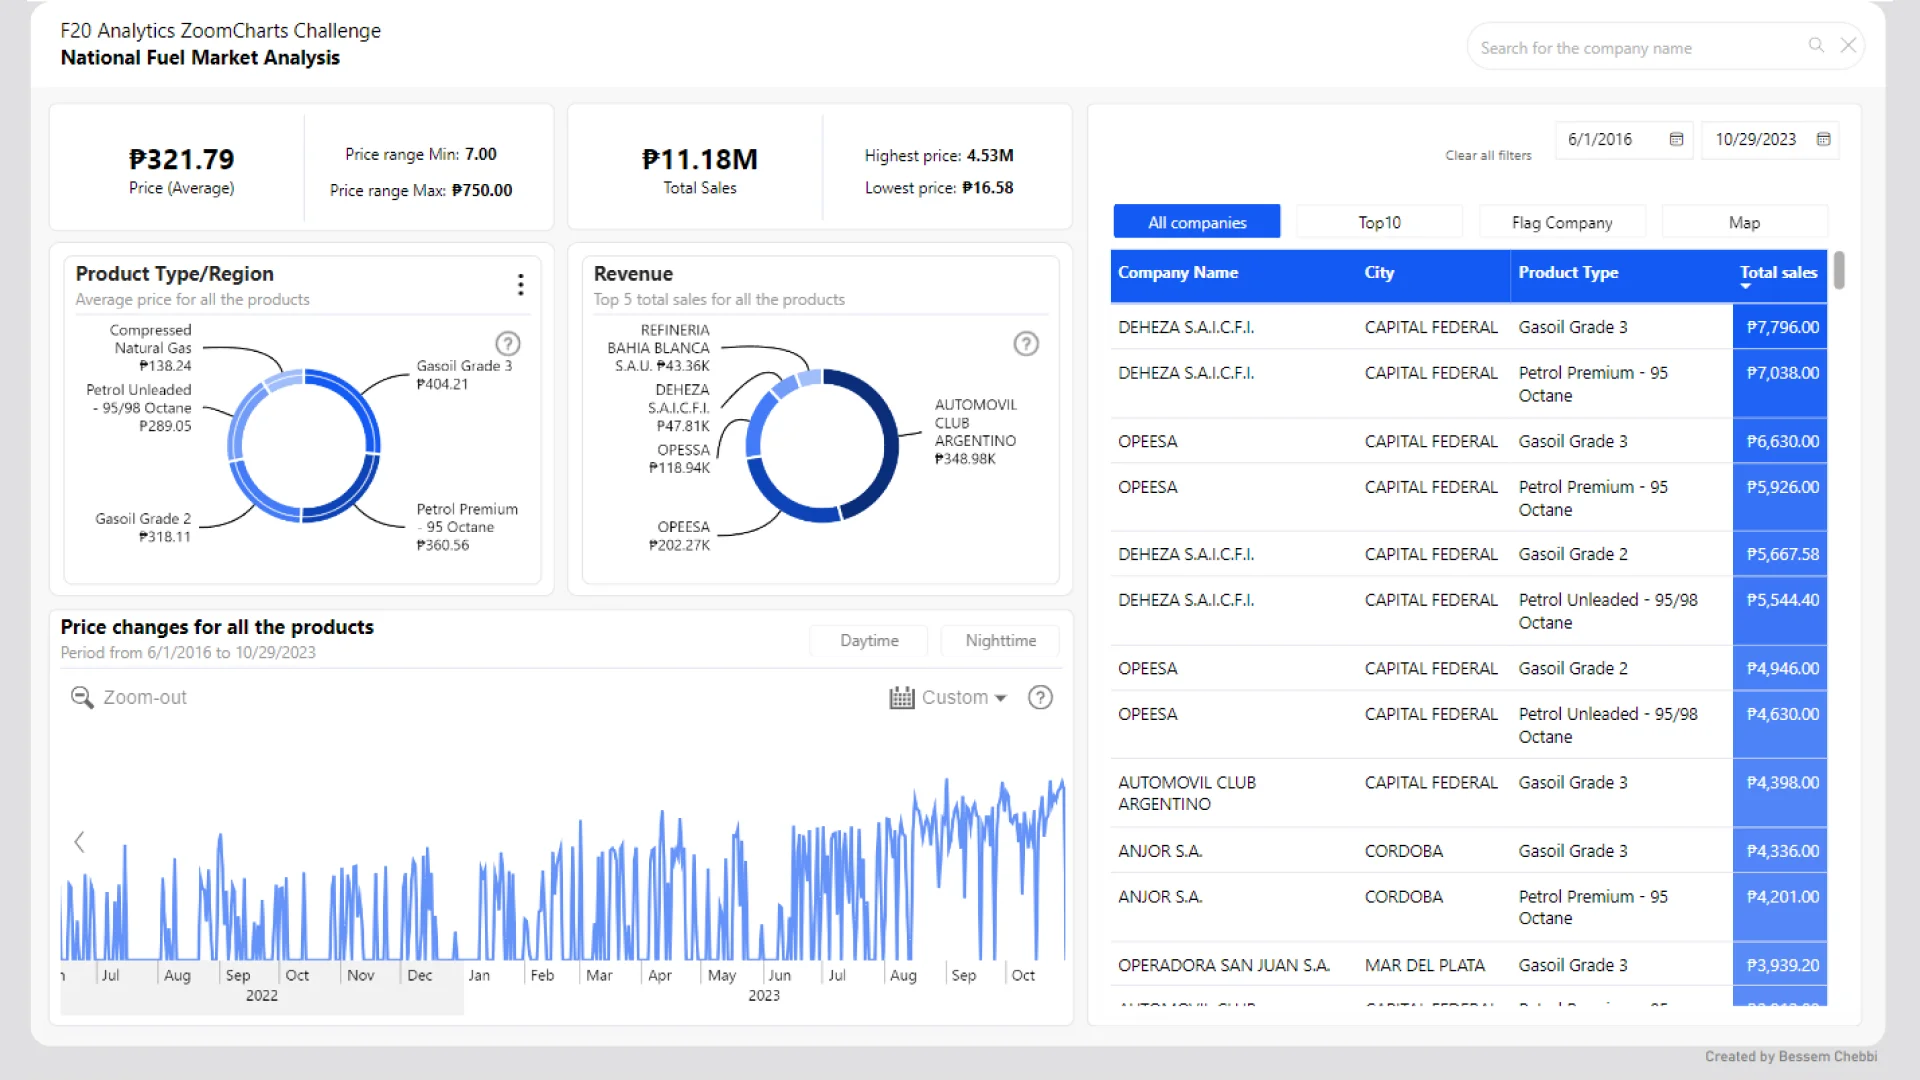Click the calendar icon beside Custom
The height and width of the screenshot is (1080, 1920).
(x=902, y=697)
